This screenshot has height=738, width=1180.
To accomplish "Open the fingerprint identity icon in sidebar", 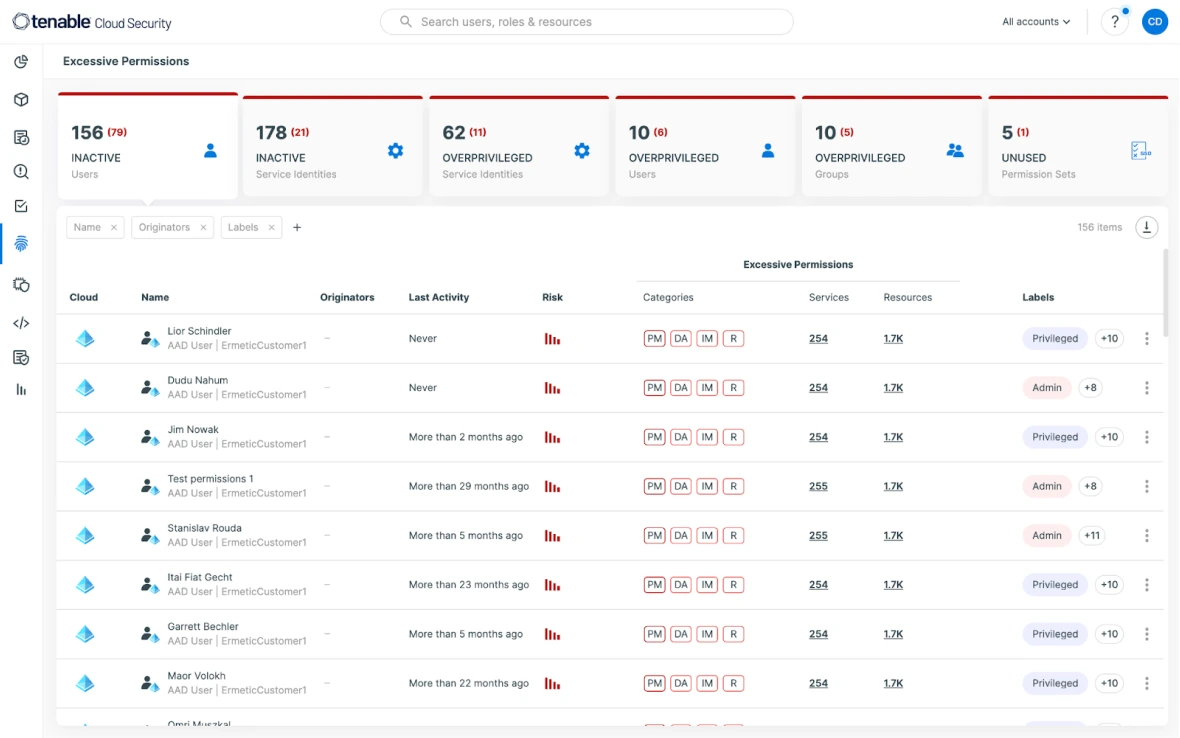I will tap(21, 243).
